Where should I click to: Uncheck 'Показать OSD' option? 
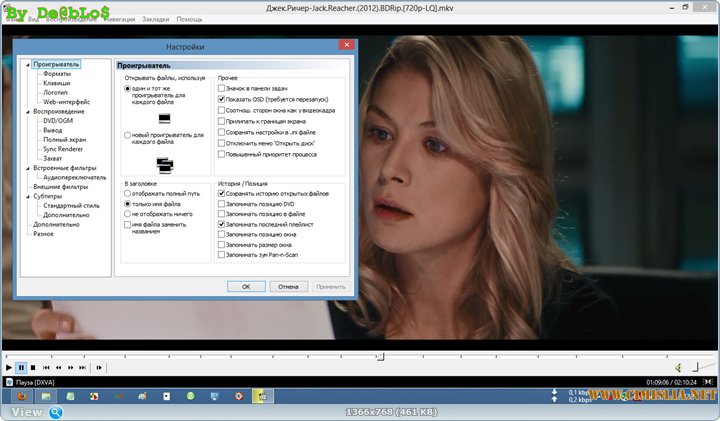click(221, 100)
